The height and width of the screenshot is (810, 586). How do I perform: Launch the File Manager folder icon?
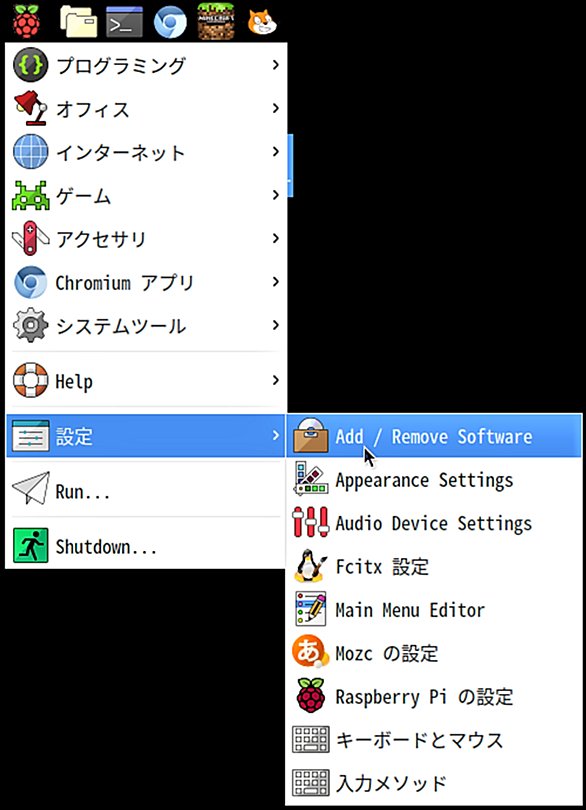click(x=79, y=22)
